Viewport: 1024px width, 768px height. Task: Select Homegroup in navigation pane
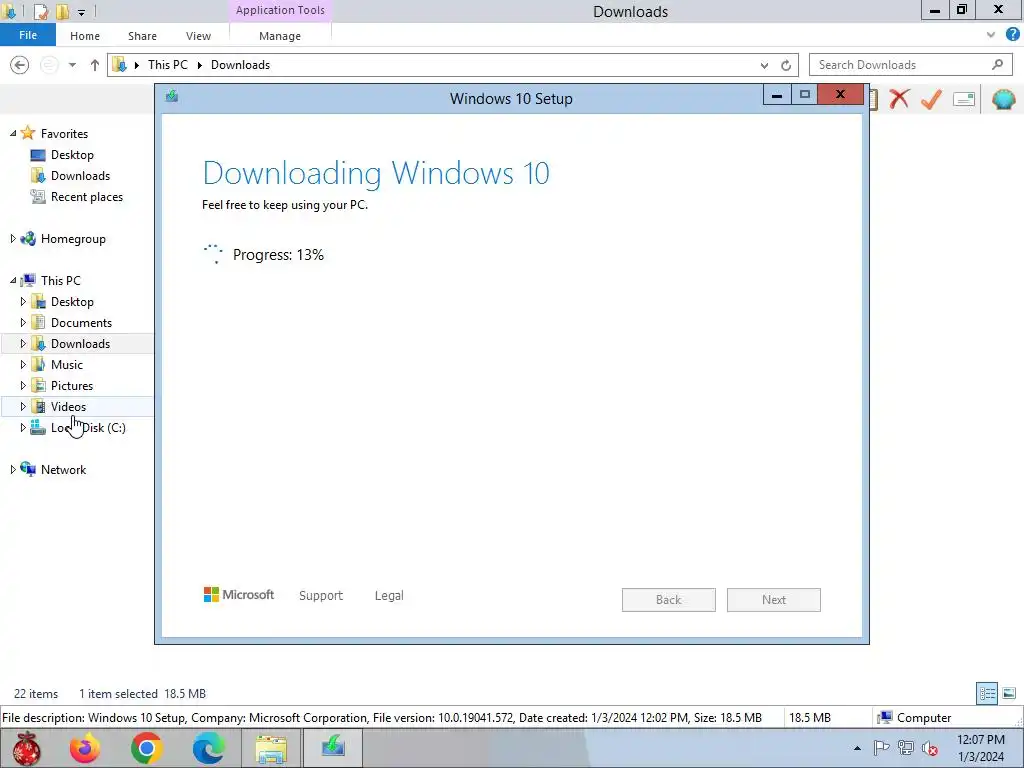pyautogui.click(x=73, y=239)
